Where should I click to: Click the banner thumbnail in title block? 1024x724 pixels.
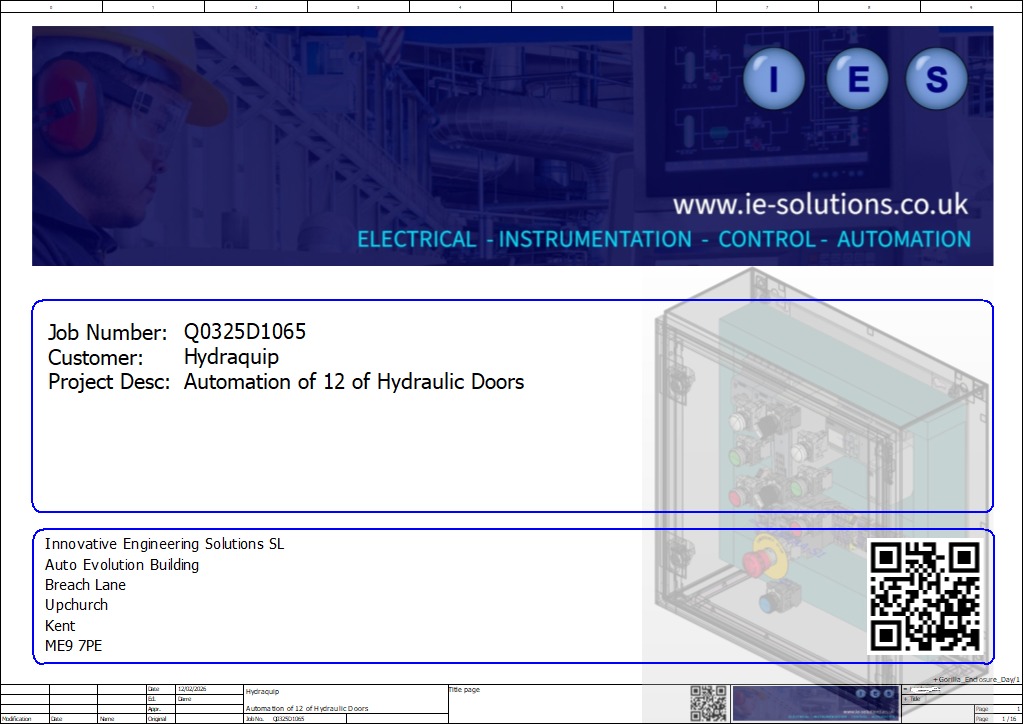click(x=815, y=702)
